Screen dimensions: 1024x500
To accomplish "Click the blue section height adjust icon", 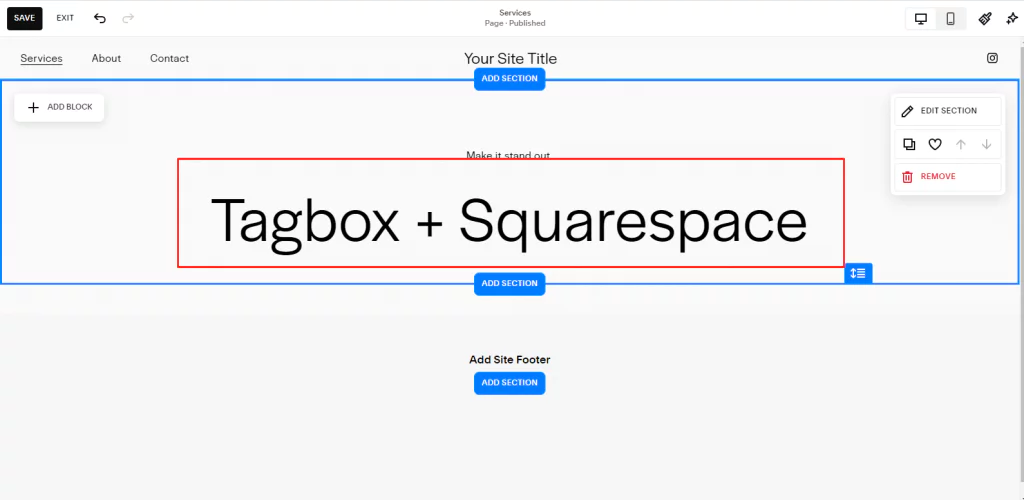I will click(858, 273).
